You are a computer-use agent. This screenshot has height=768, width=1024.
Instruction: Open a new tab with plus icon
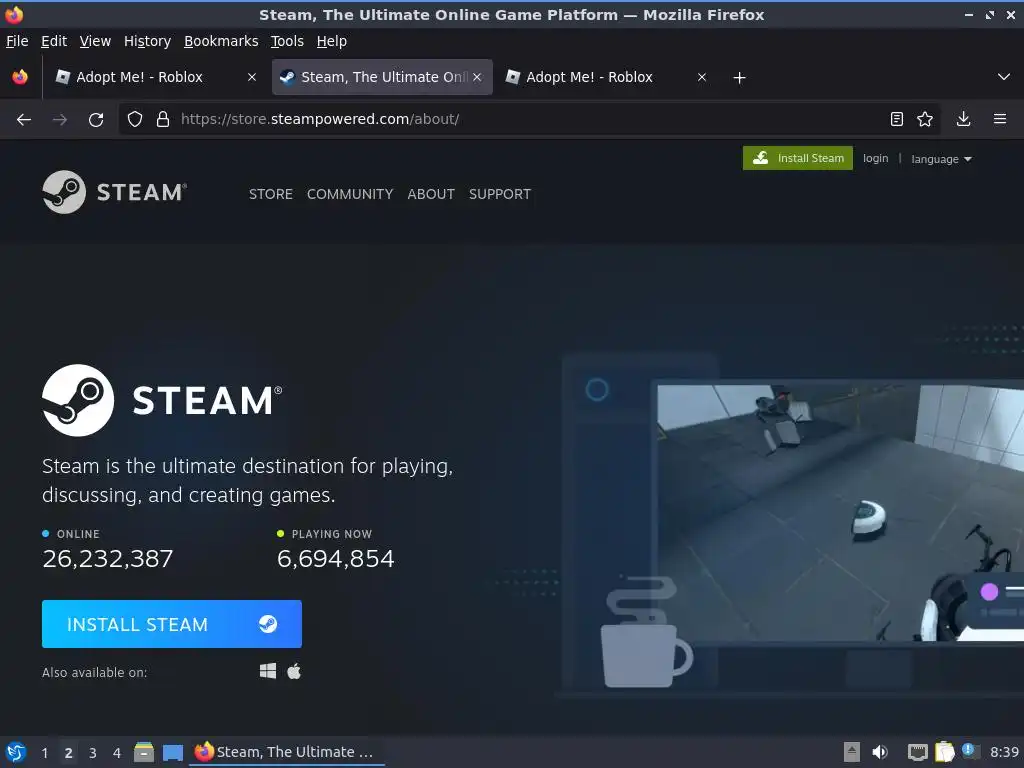pyautogui.click(x=739, y=78)
